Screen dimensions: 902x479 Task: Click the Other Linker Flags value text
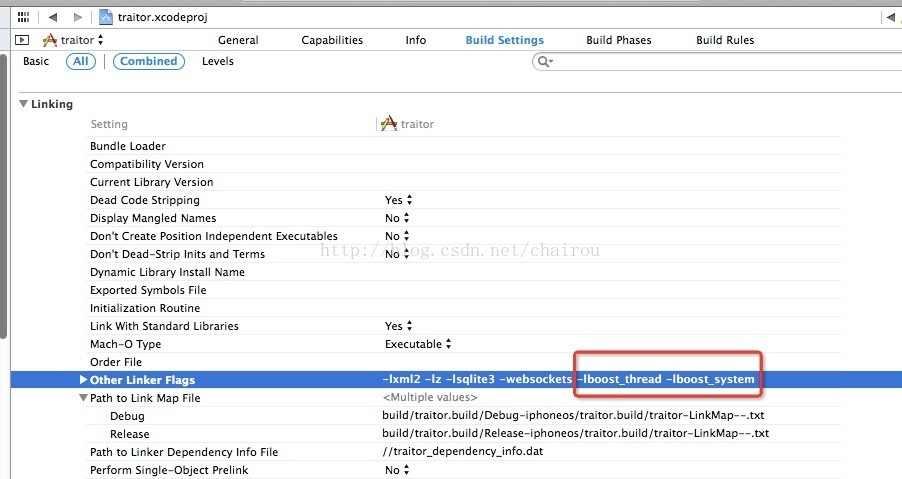coord(568,379)
